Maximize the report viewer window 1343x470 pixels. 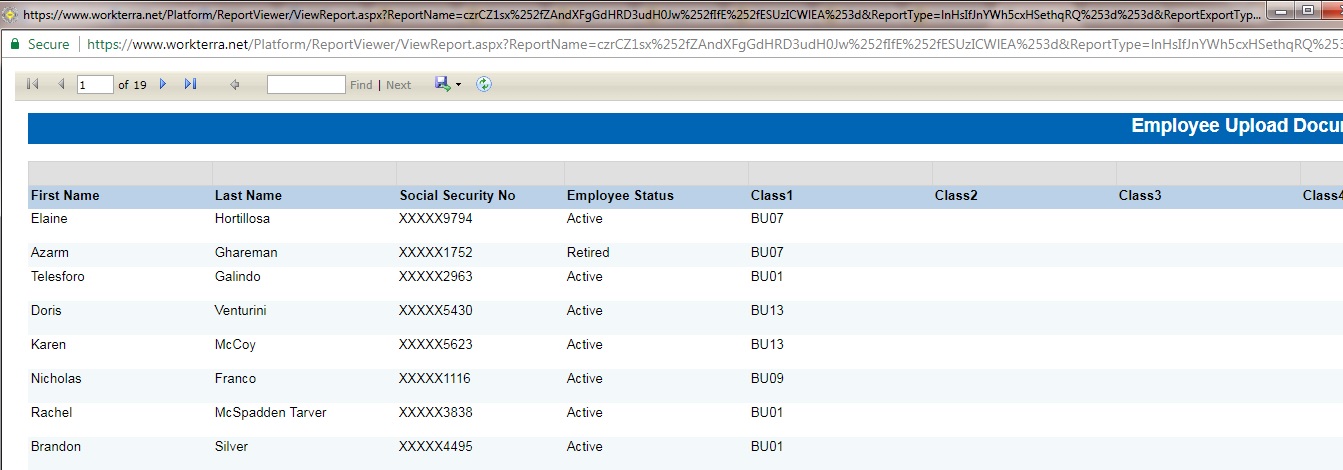[x=1305, y=10]
